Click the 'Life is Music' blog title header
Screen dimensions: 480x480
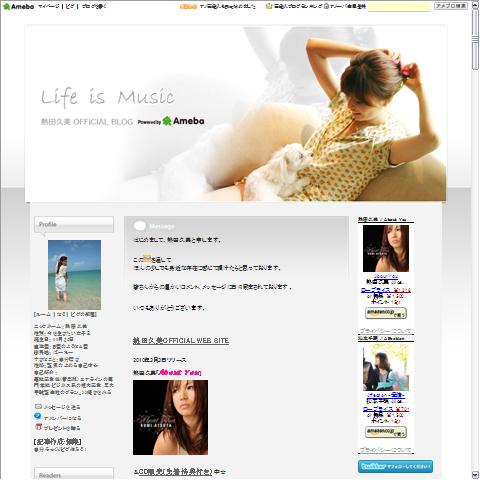(x=108, y=97)
